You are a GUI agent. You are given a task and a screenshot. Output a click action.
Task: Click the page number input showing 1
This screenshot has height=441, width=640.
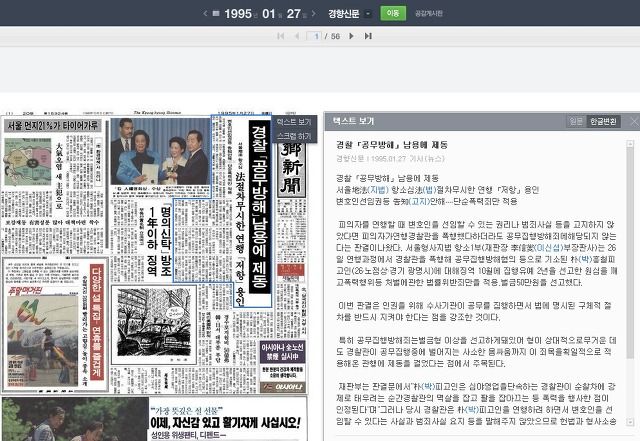click(x=314, y=36)
